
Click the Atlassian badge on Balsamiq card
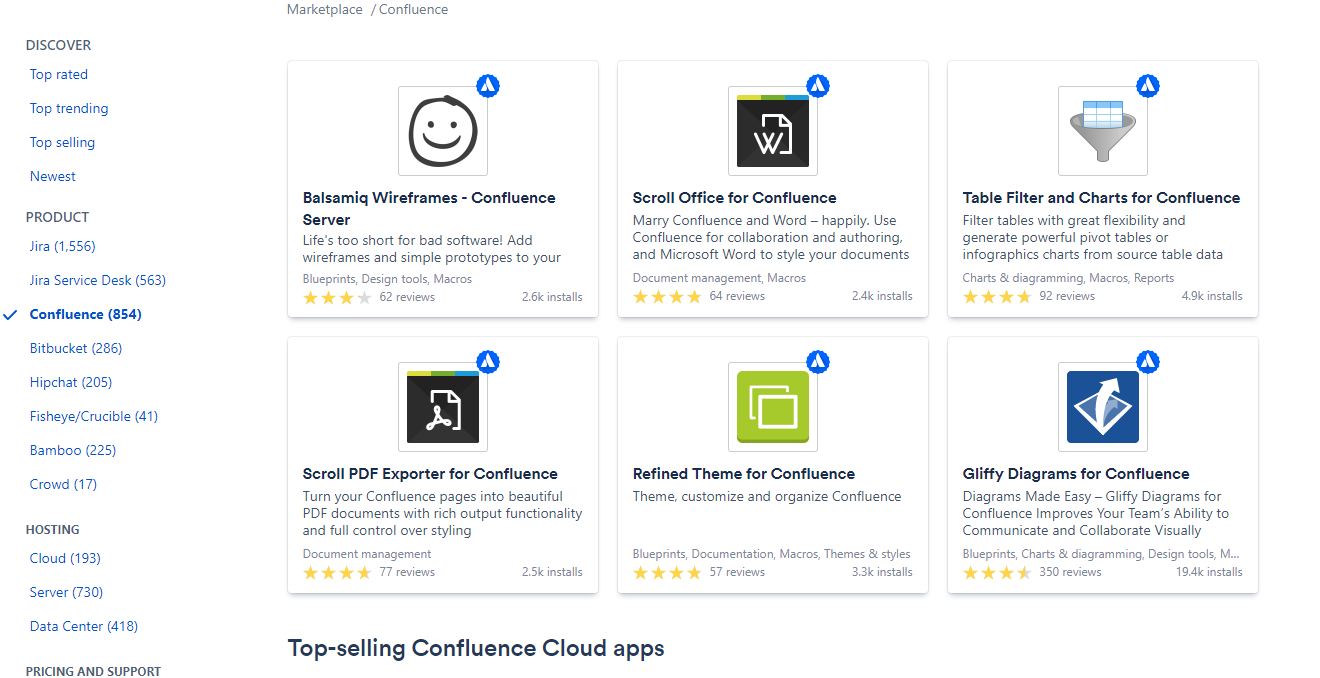(488, 85)
